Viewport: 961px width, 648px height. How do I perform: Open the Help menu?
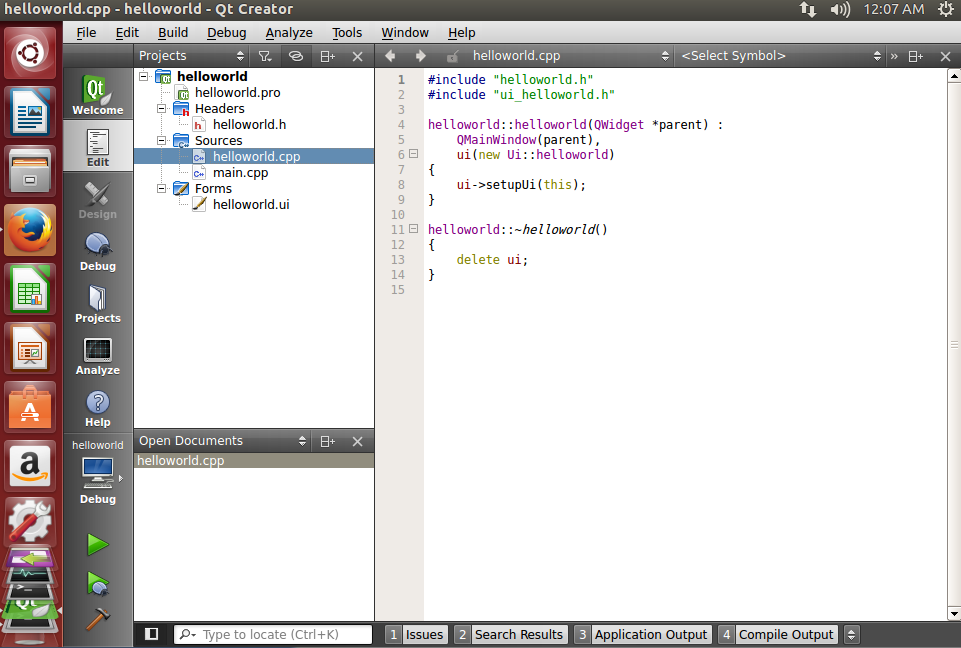tap(462, 32)
